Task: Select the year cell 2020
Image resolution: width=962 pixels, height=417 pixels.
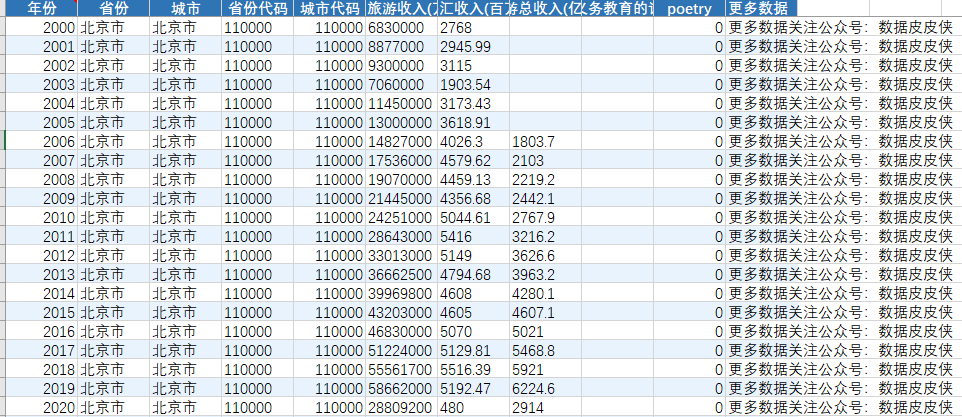Action: point(42,408)
